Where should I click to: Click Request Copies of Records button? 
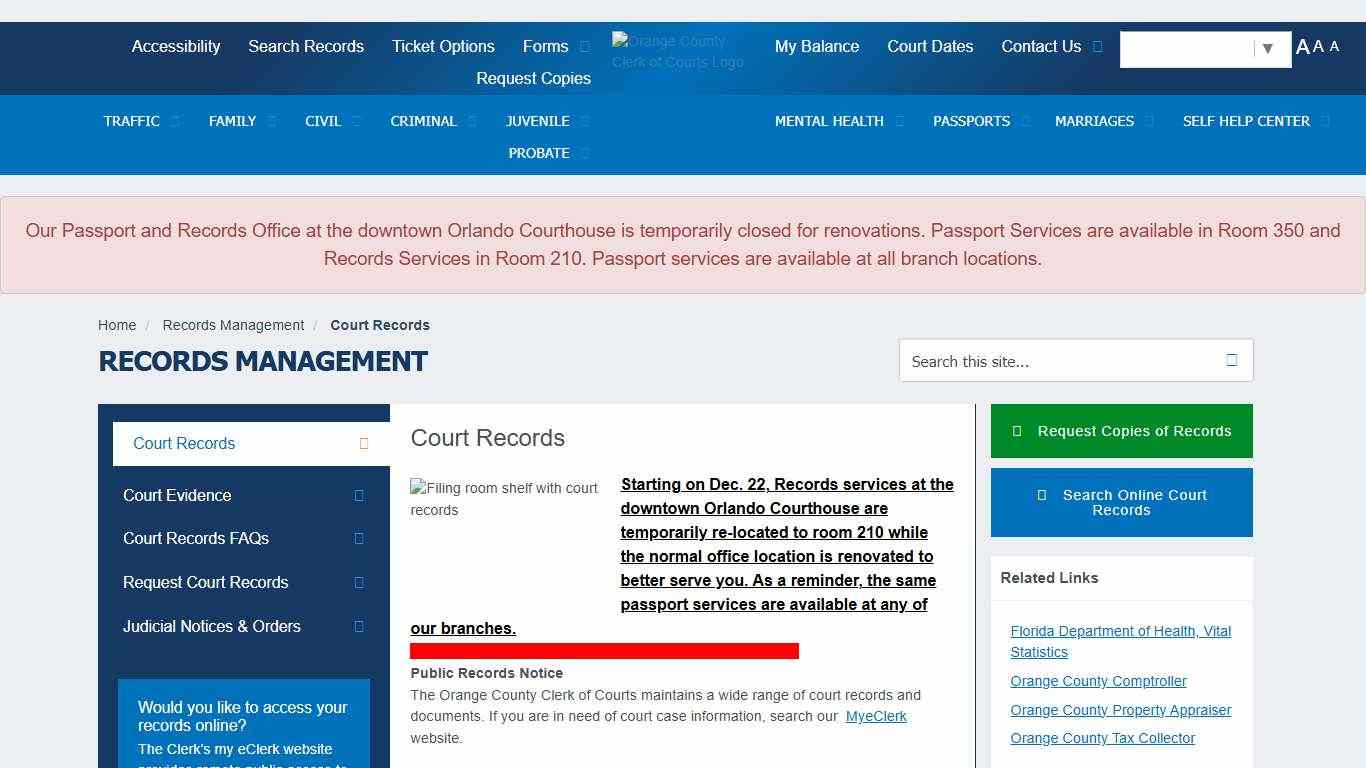click(1121, 431)
